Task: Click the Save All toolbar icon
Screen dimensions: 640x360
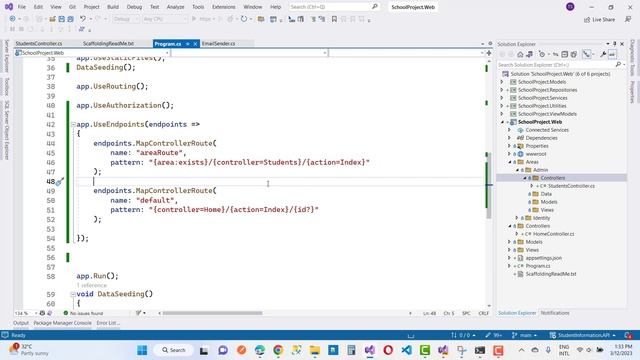Action: click(x=70, y=19)
